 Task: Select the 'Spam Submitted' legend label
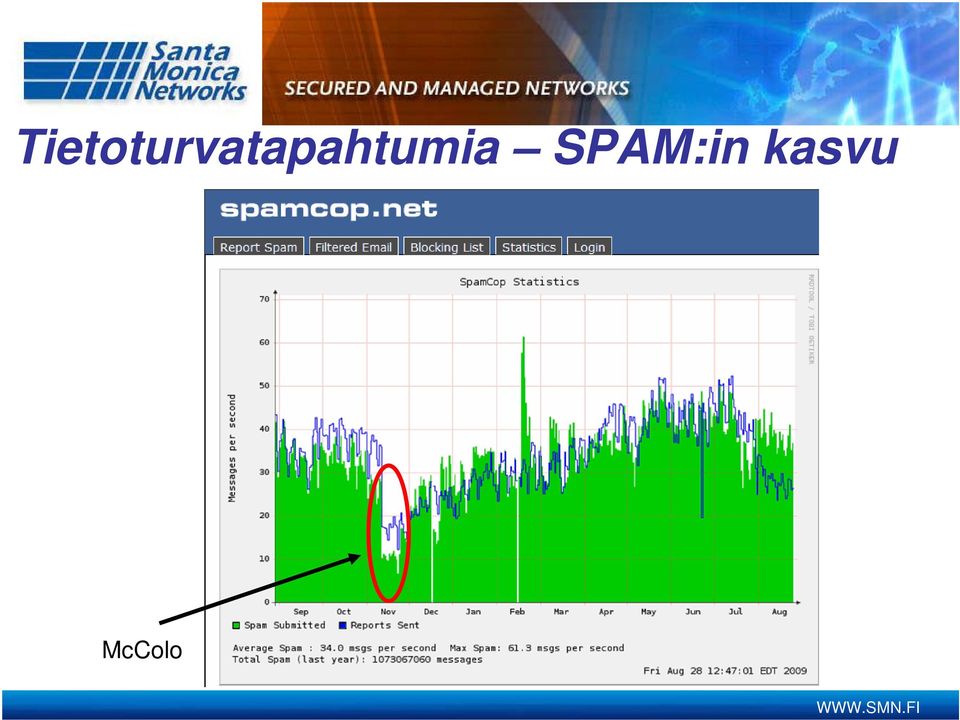click(x=285, y=625)
